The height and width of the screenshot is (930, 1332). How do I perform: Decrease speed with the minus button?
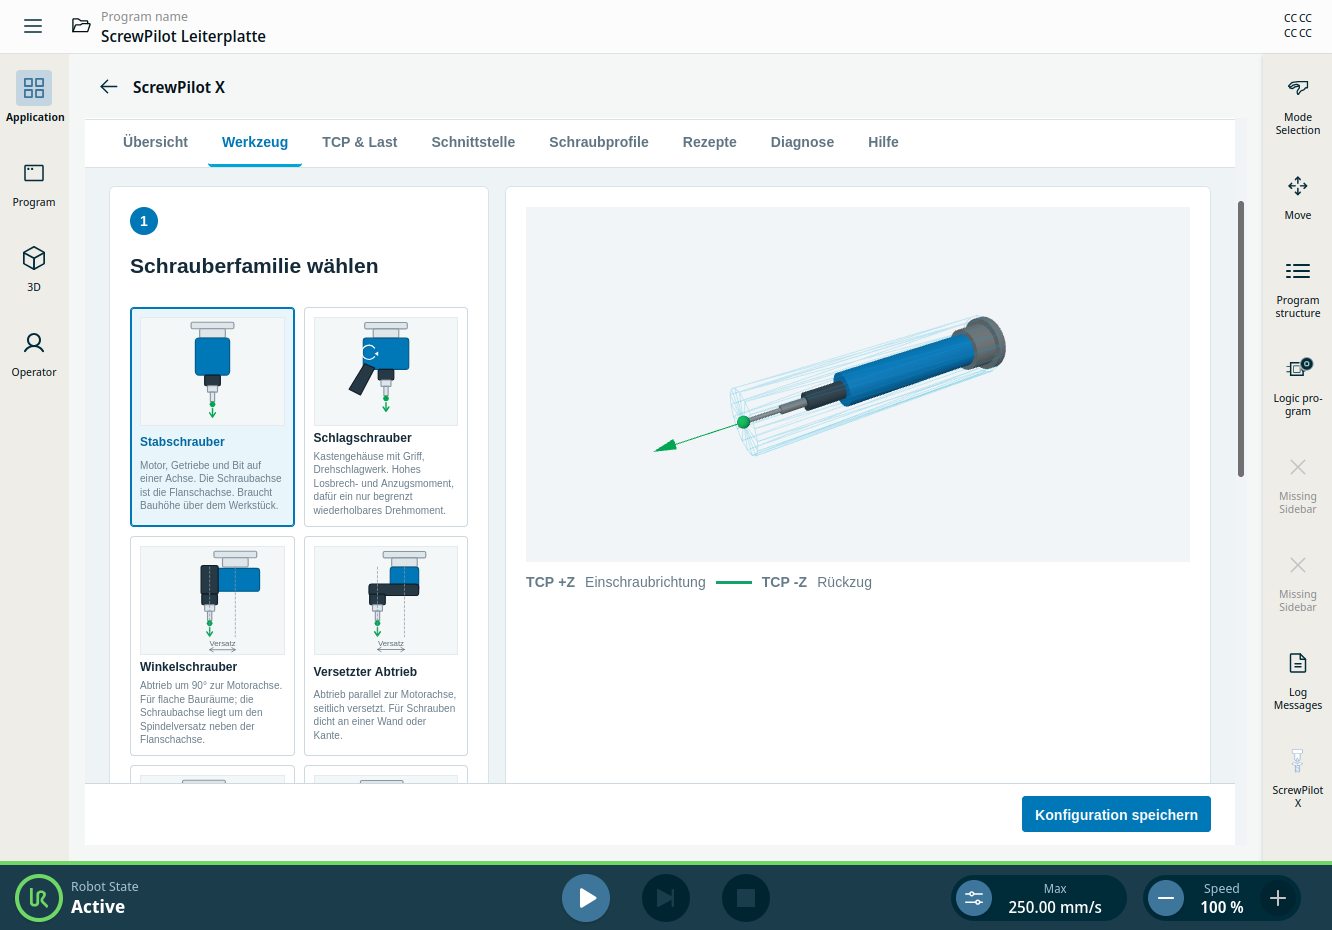(x=1166, y=898)
